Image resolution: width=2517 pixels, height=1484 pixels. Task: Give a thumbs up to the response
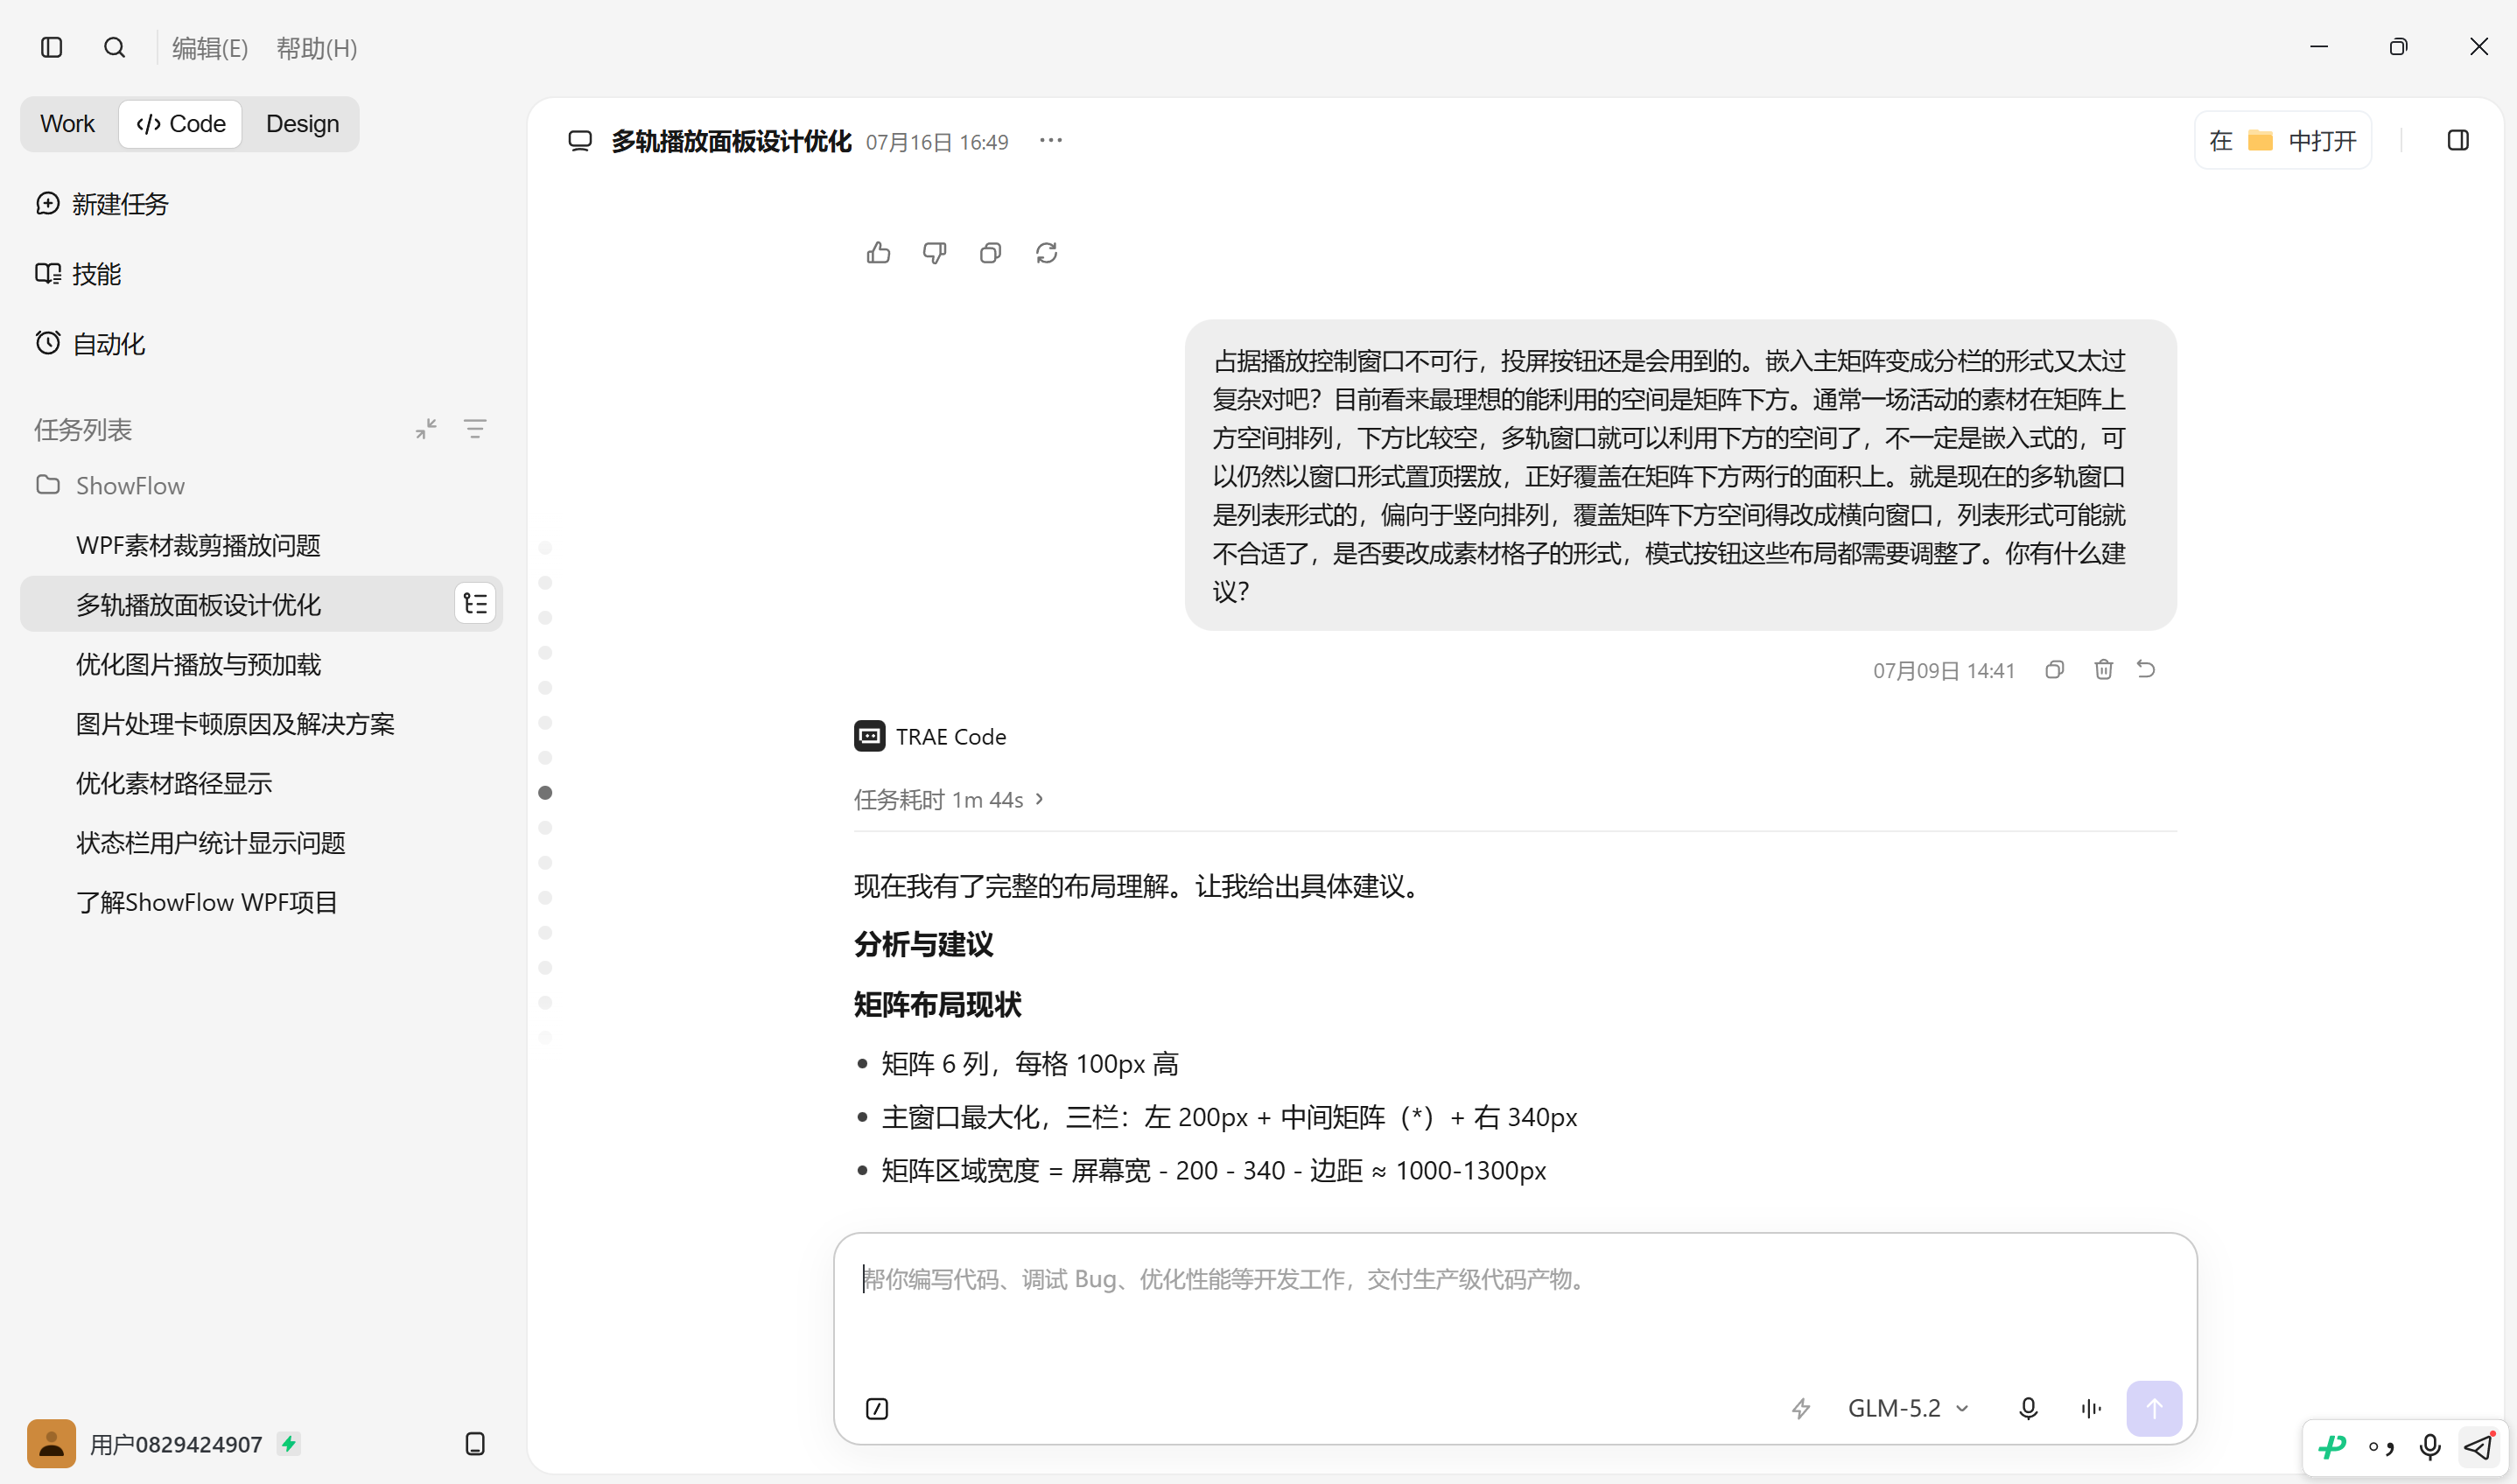pyautogui.click(x=878, y=253)
